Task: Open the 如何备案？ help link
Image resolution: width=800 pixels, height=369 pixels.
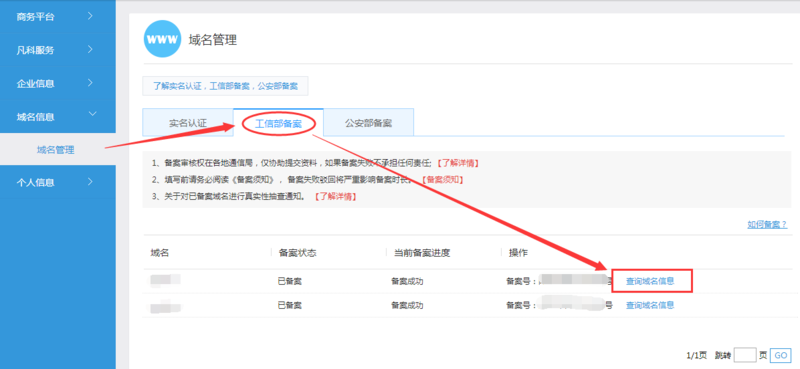Action: [767, 225]
